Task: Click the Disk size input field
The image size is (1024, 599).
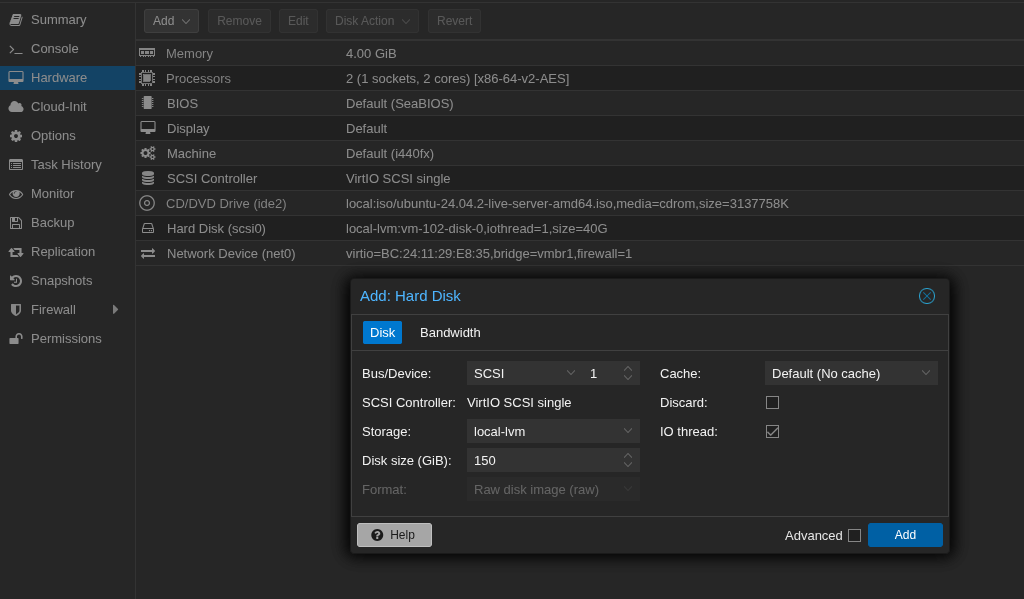Action: [542, 460]
